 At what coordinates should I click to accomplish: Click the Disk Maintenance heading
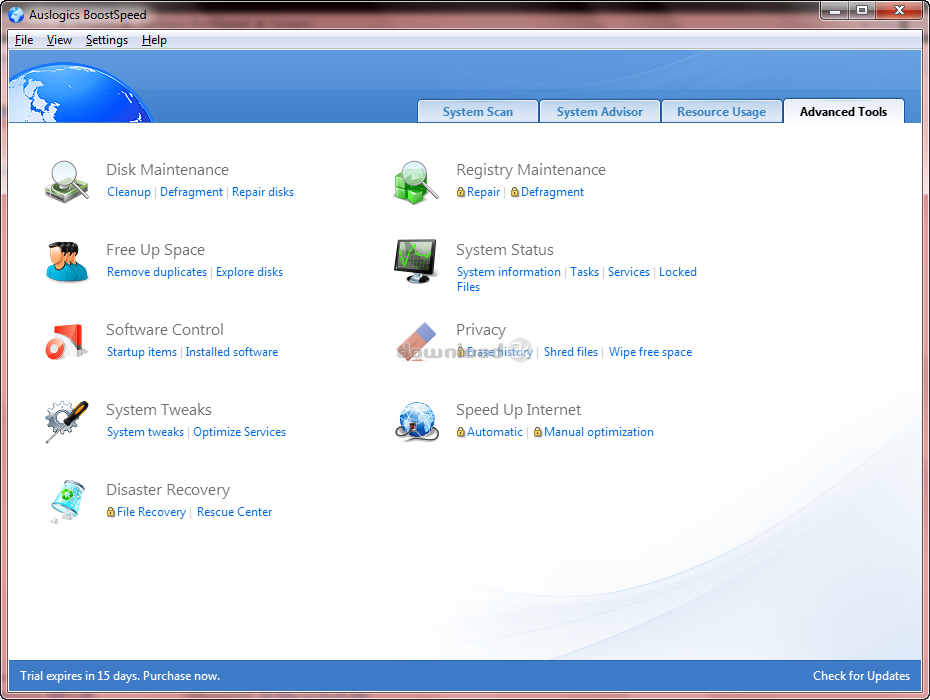pos(167,170)
